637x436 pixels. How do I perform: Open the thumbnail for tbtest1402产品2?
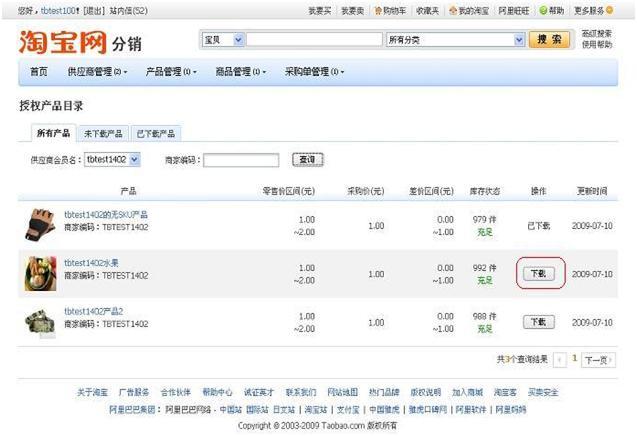pos(40,322)
